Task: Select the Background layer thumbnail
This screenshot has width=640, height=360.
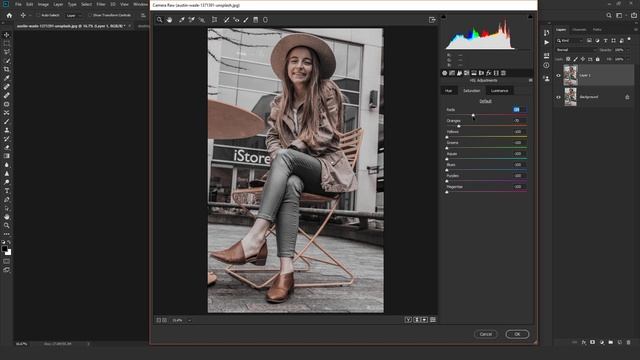Action: (x=570, y=97)
